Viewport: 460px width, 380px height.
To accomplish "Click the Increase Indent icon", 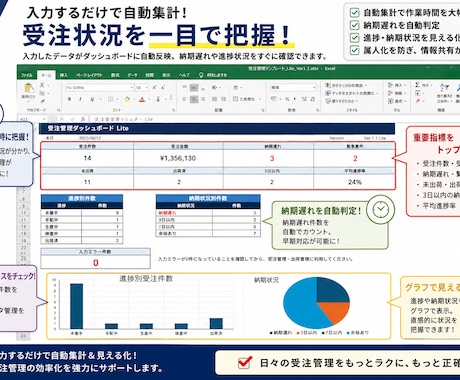I will [224, 99].
